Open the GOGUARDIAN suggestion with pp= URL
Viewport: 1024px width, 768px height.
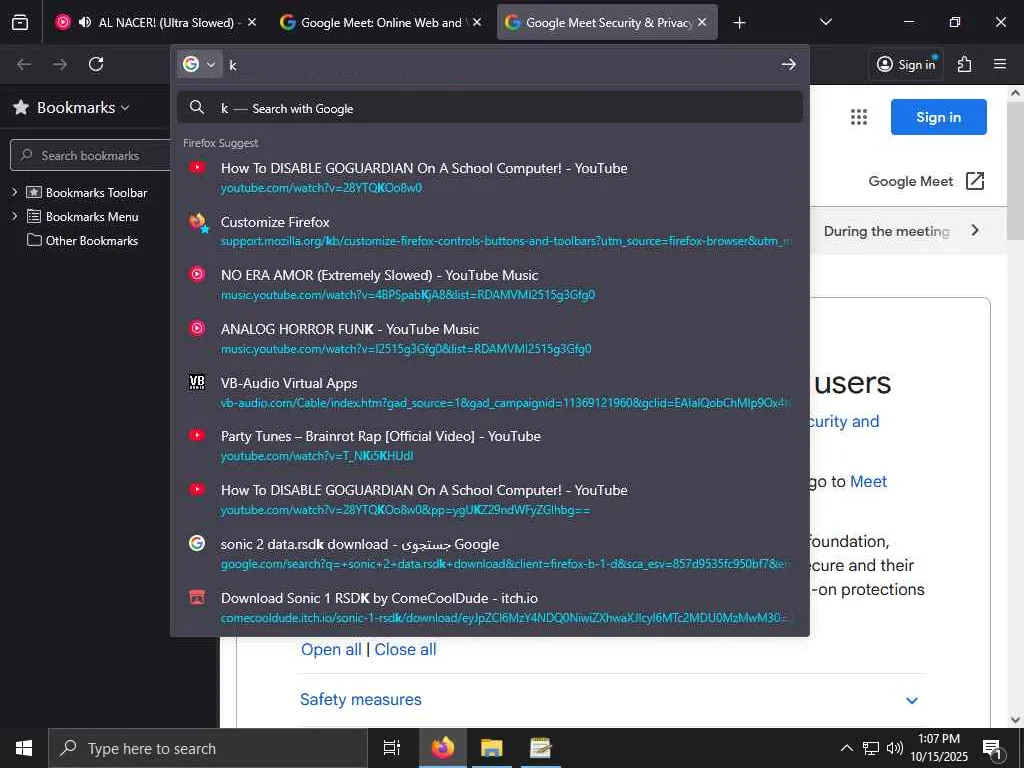[490, 500]
